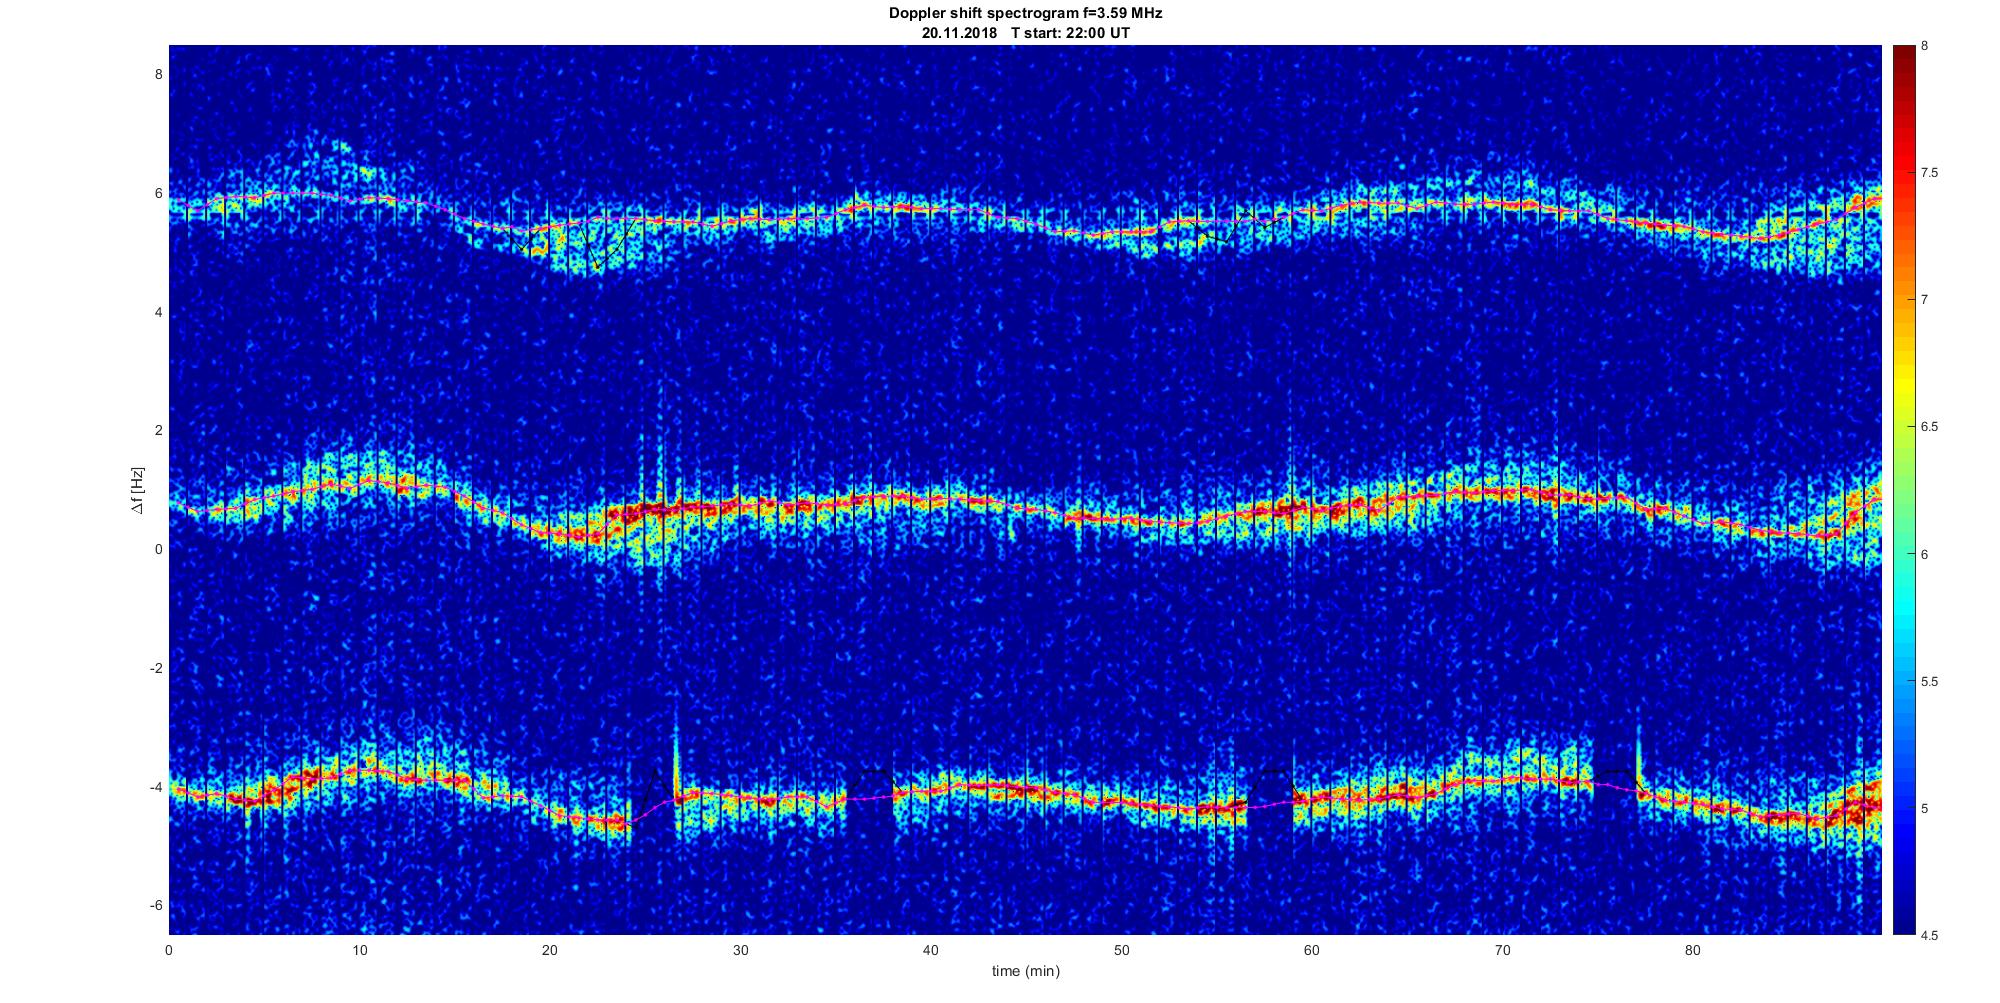2000x1003 pixels.
Task: Click the x-axis tick label '70'
Action: pos(1502,950)
